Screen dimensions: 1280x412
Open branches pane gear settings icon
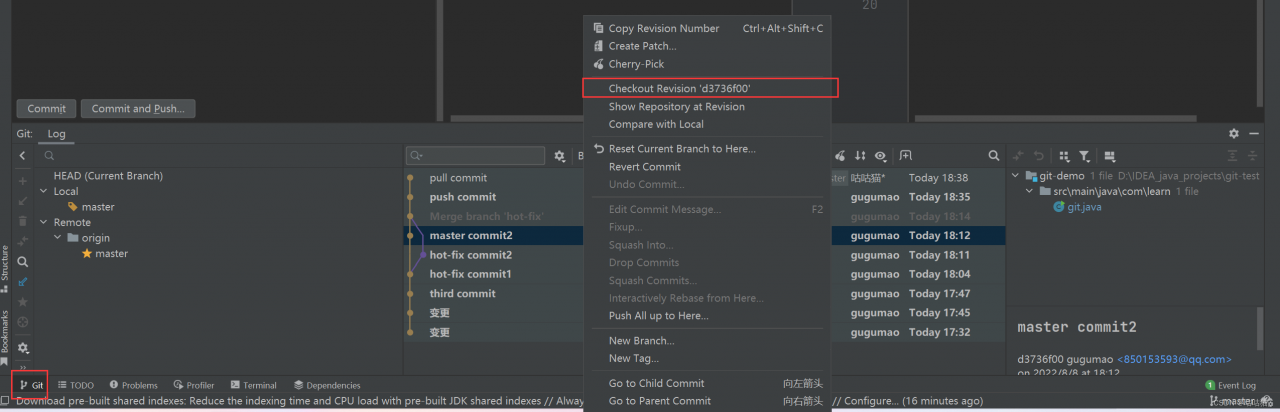tap(22, 348)
